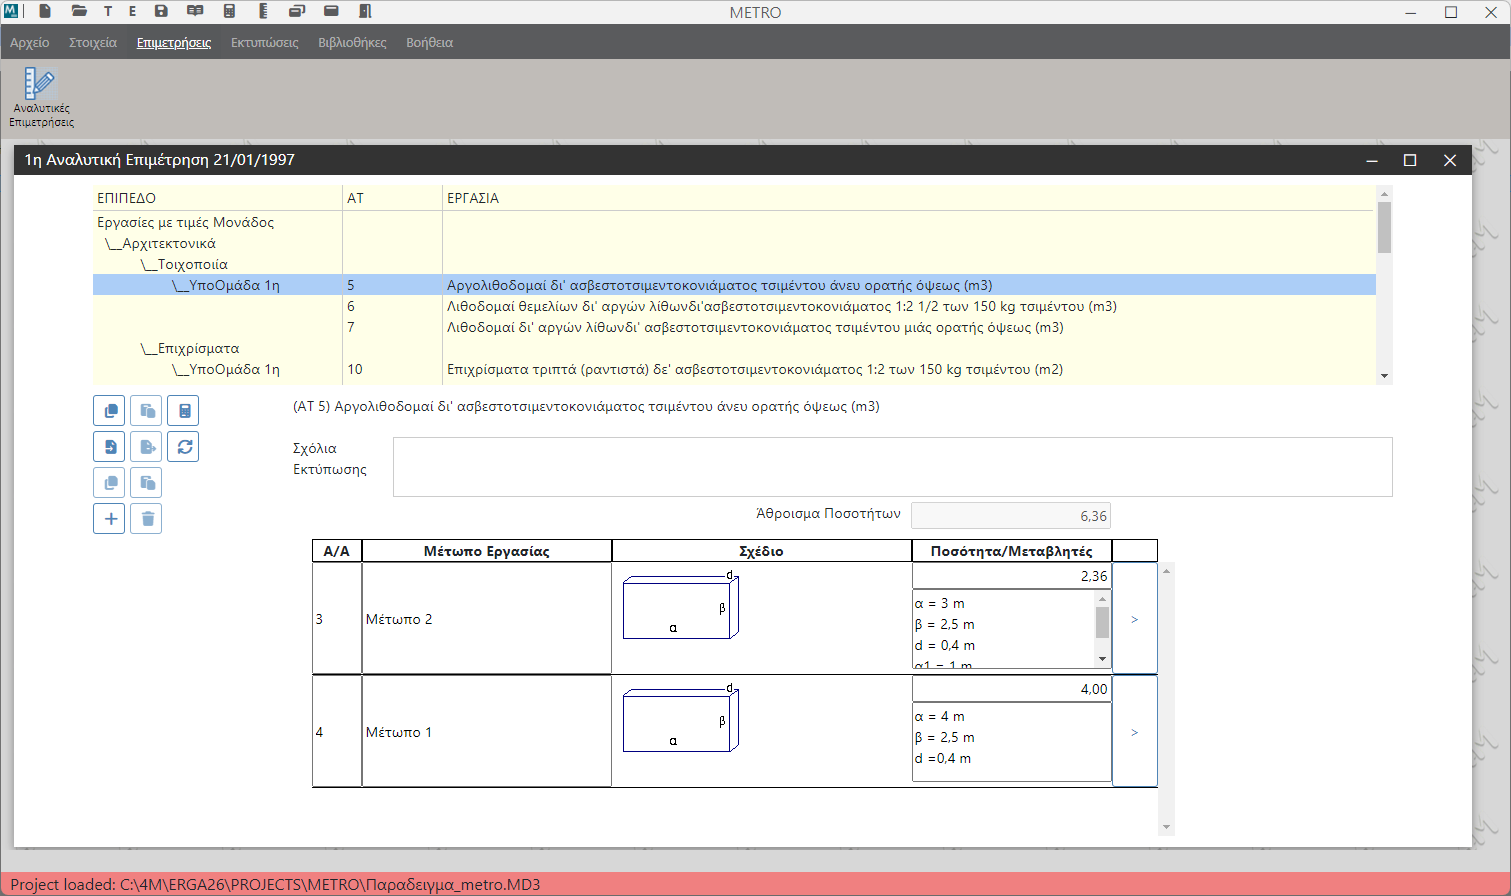Screen dimensions: 1511x896
Task: Expand Μέτωπο 1 row with the > arrow
Action: tap(1134, 733)
